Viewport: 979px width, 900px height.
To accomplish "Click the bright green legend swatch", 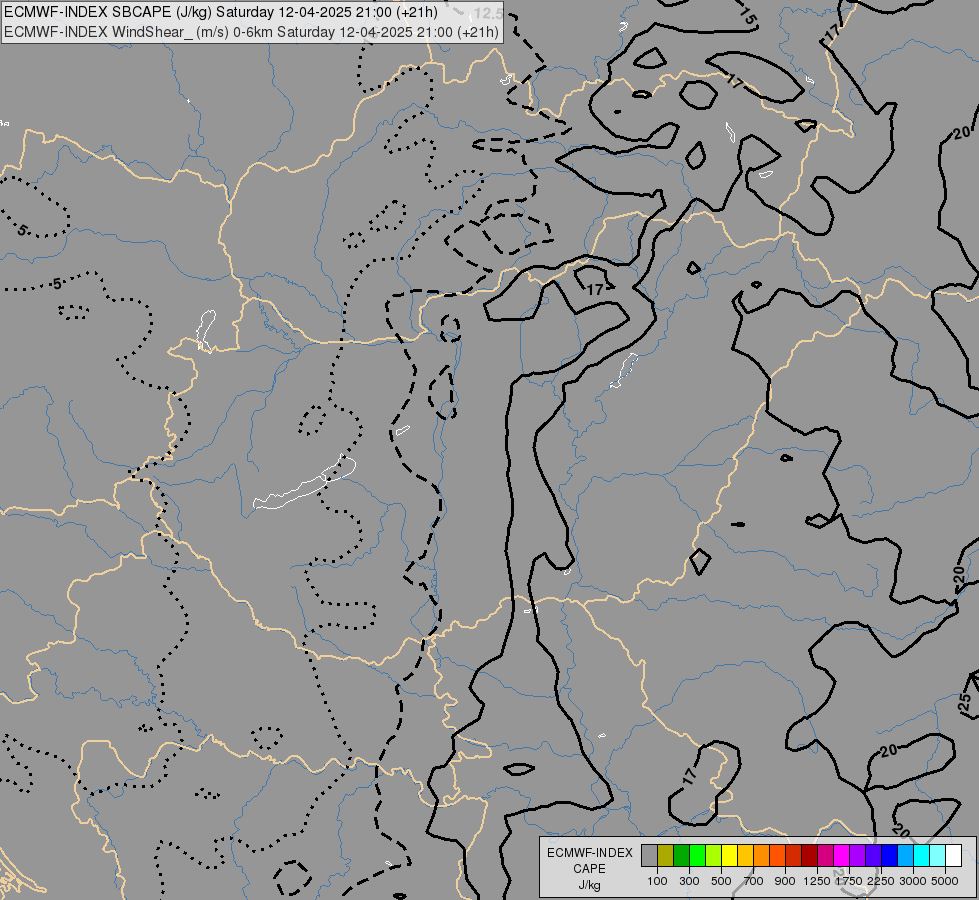I will click(697, 856).
